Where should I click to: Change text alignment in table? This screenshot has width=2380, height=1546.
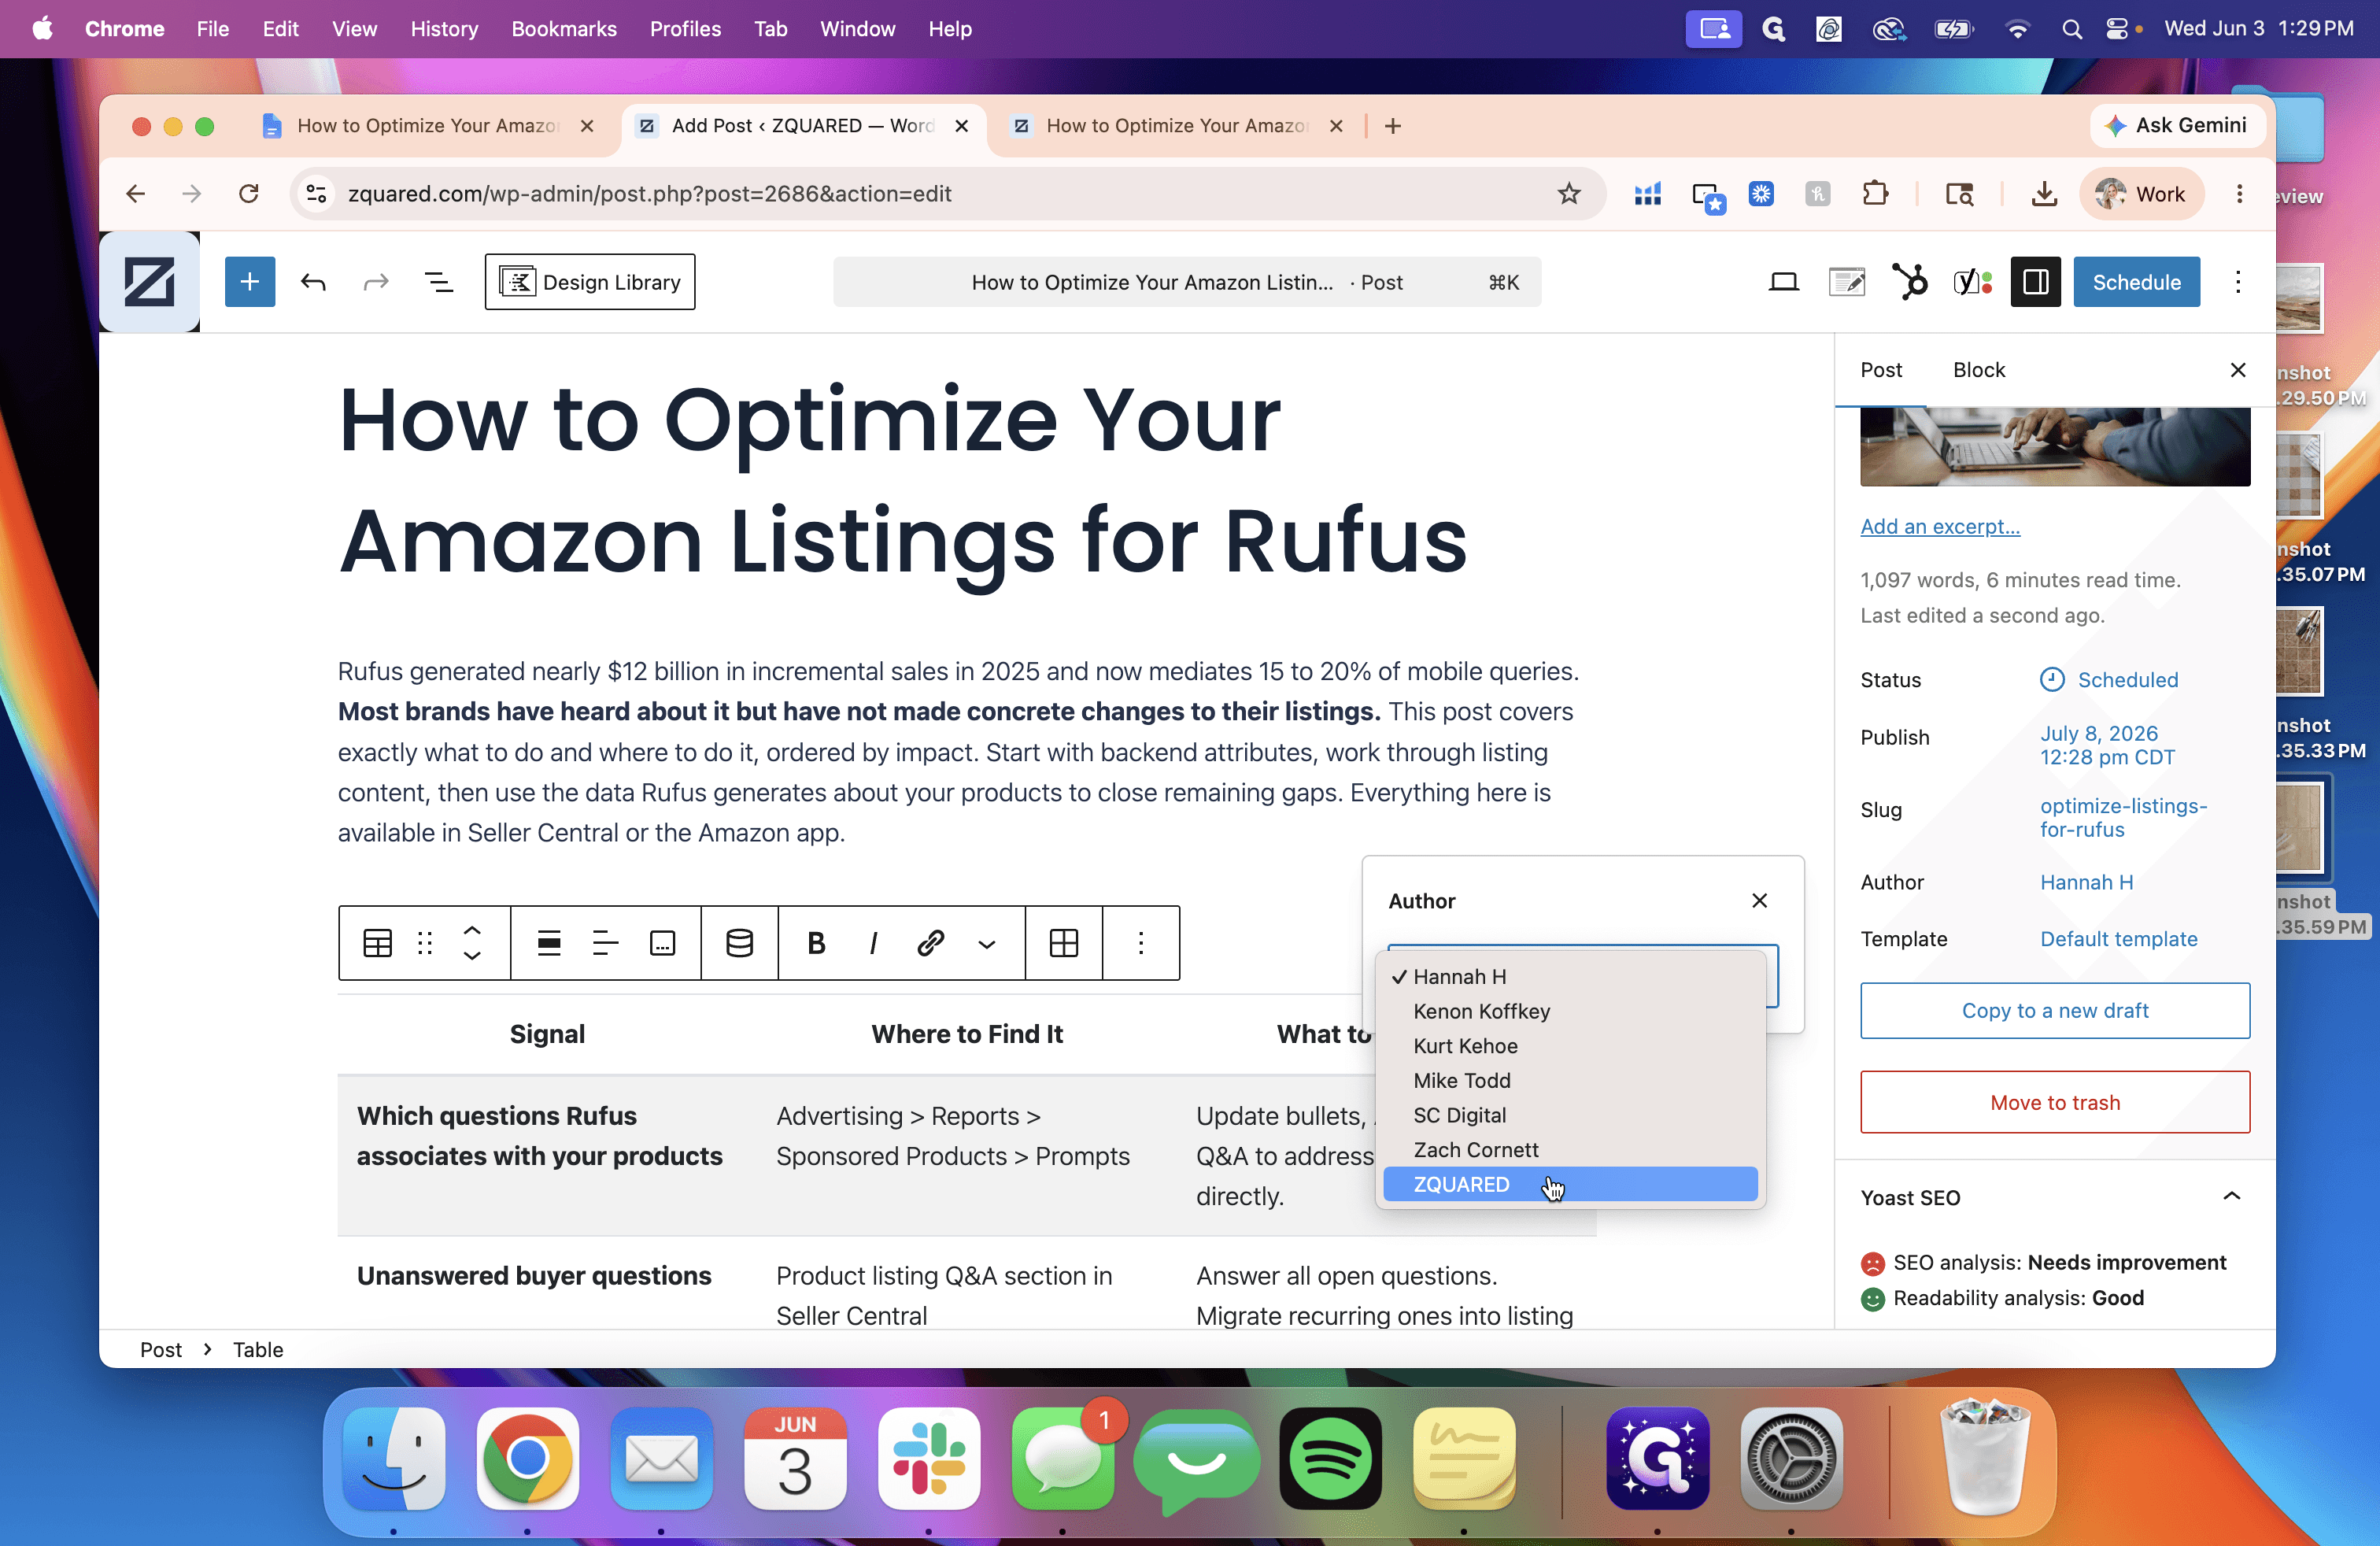pos(606,943)
